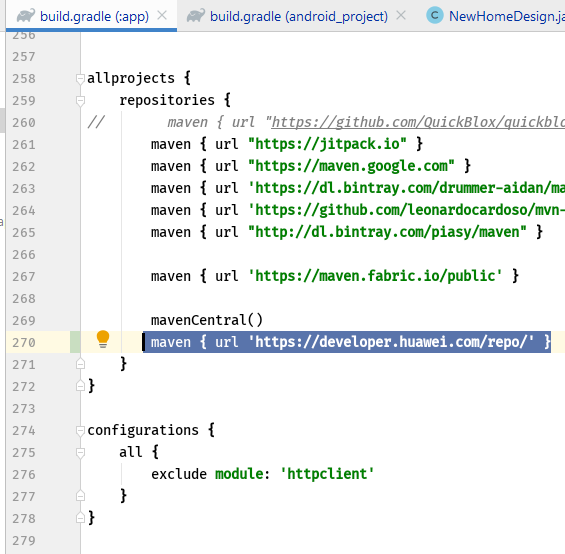Click the 'httpclient' exclude module string

coord(327,474)
